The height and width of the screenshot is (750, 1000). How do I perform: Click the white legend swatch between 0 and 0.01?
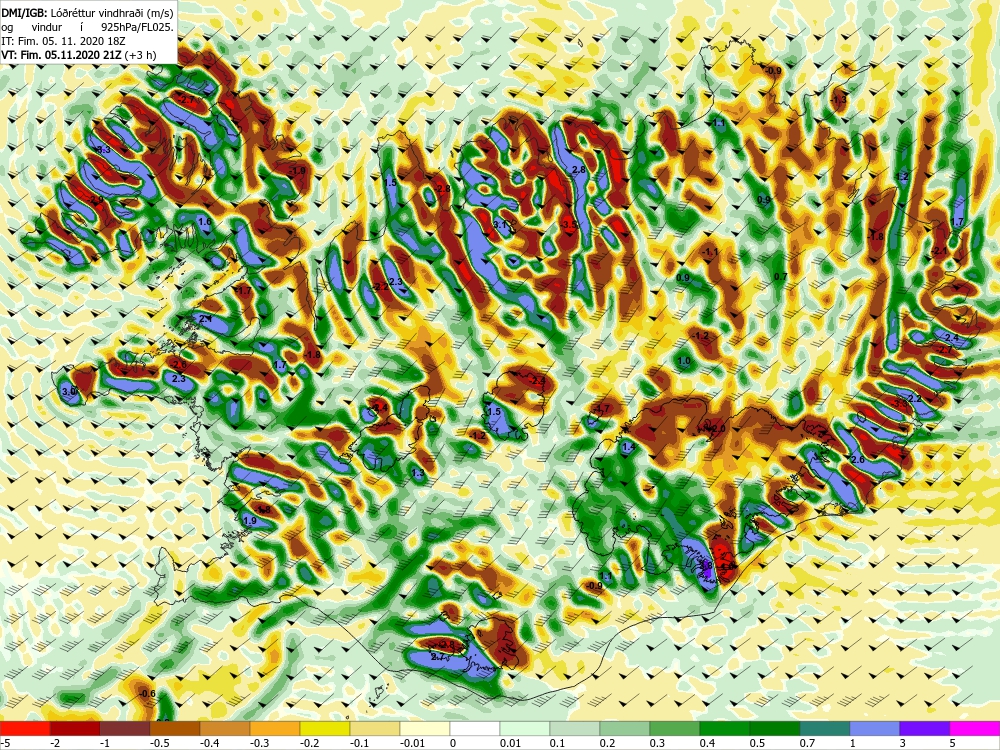point(475,728)
